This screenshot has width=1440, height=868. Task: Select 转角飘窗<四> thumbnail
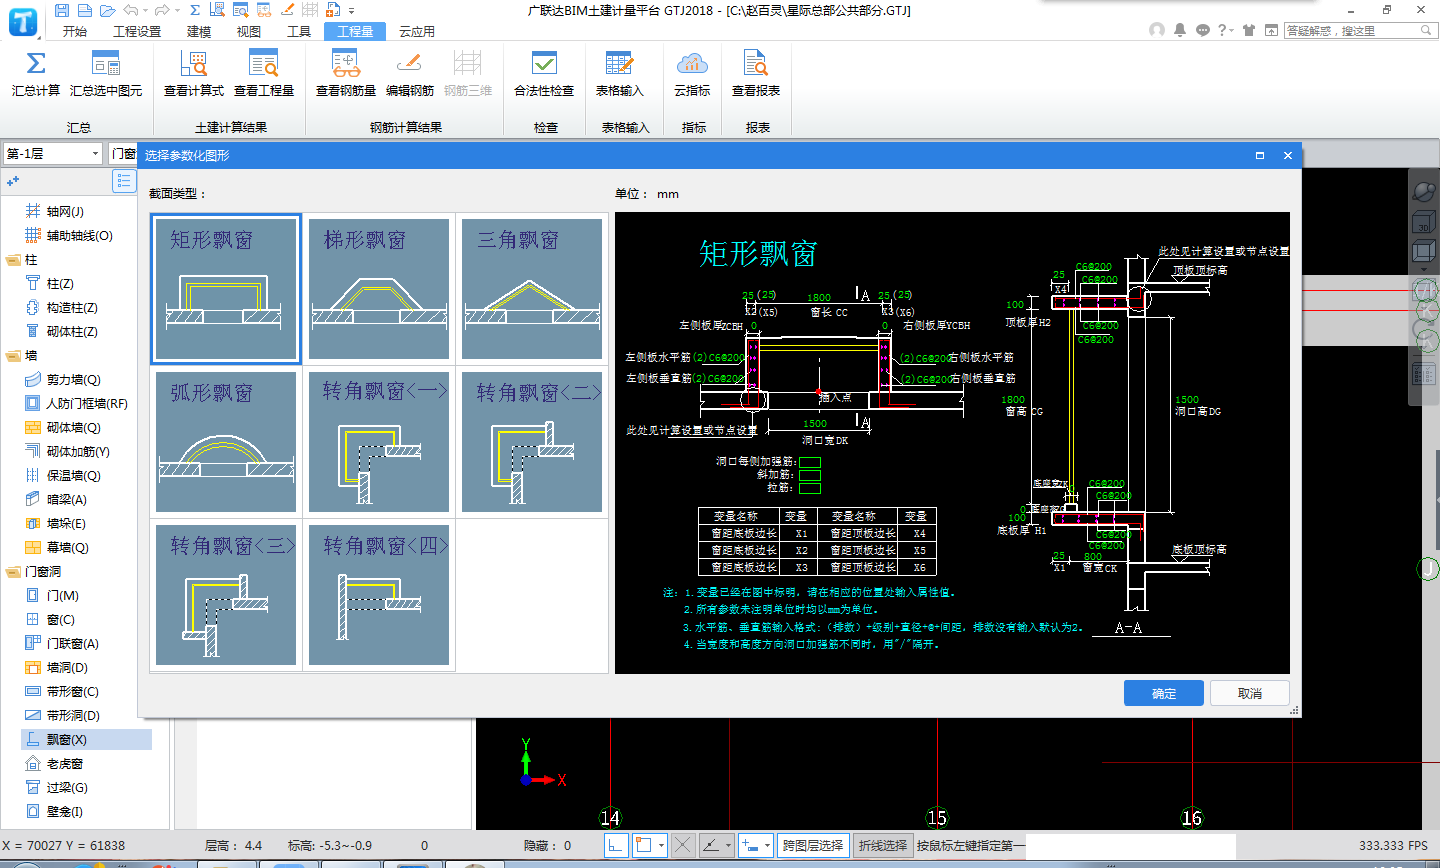[379, 595]
